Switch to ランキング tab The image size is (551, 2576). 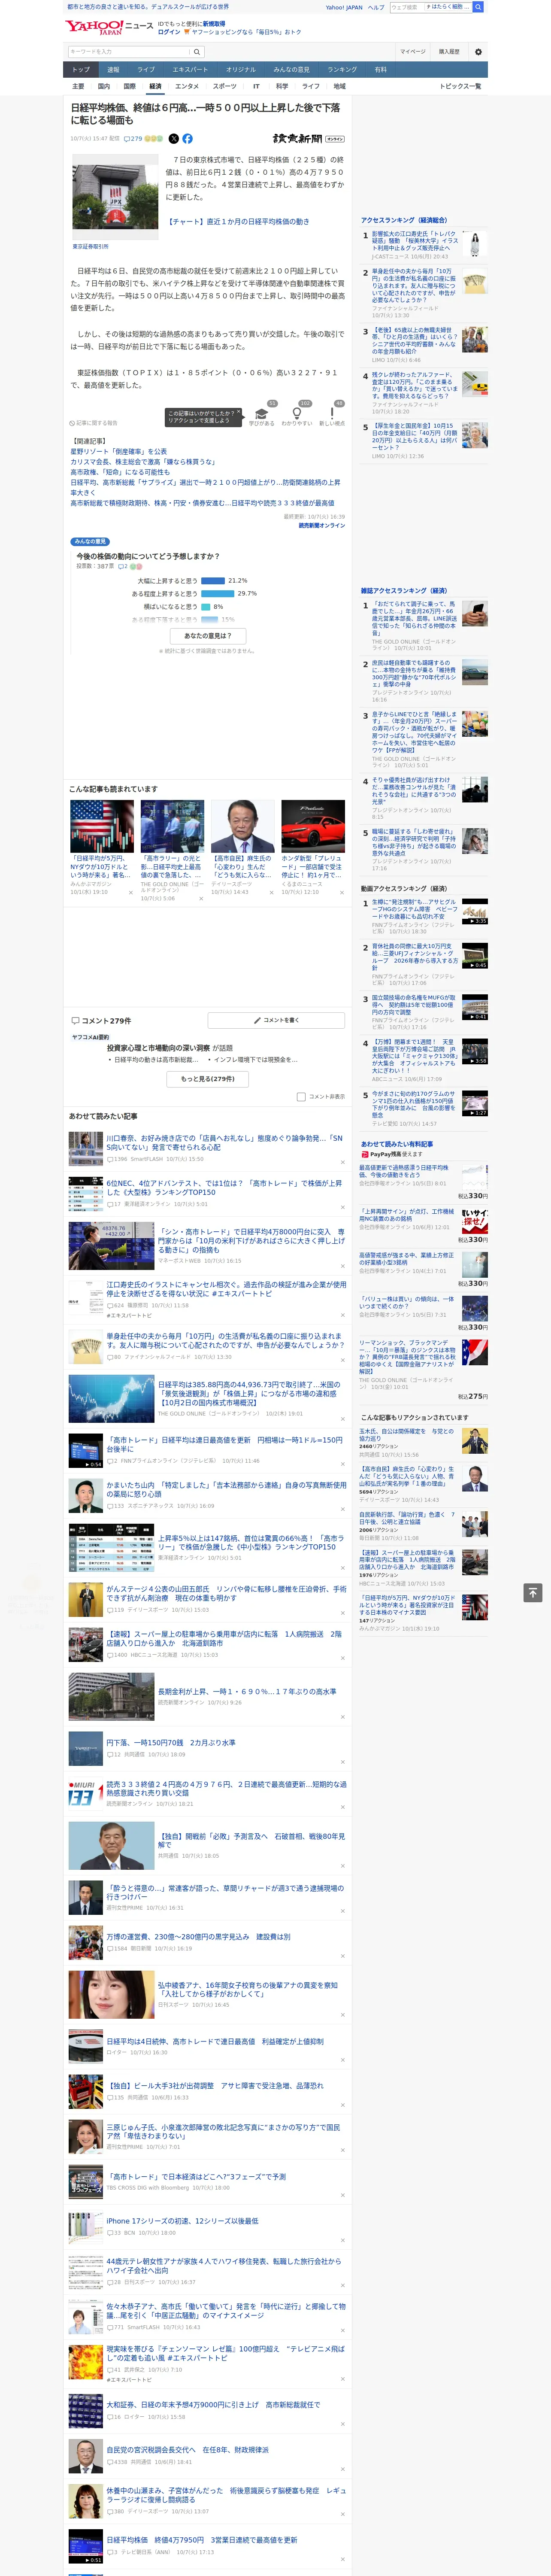[x=342, y=70]
